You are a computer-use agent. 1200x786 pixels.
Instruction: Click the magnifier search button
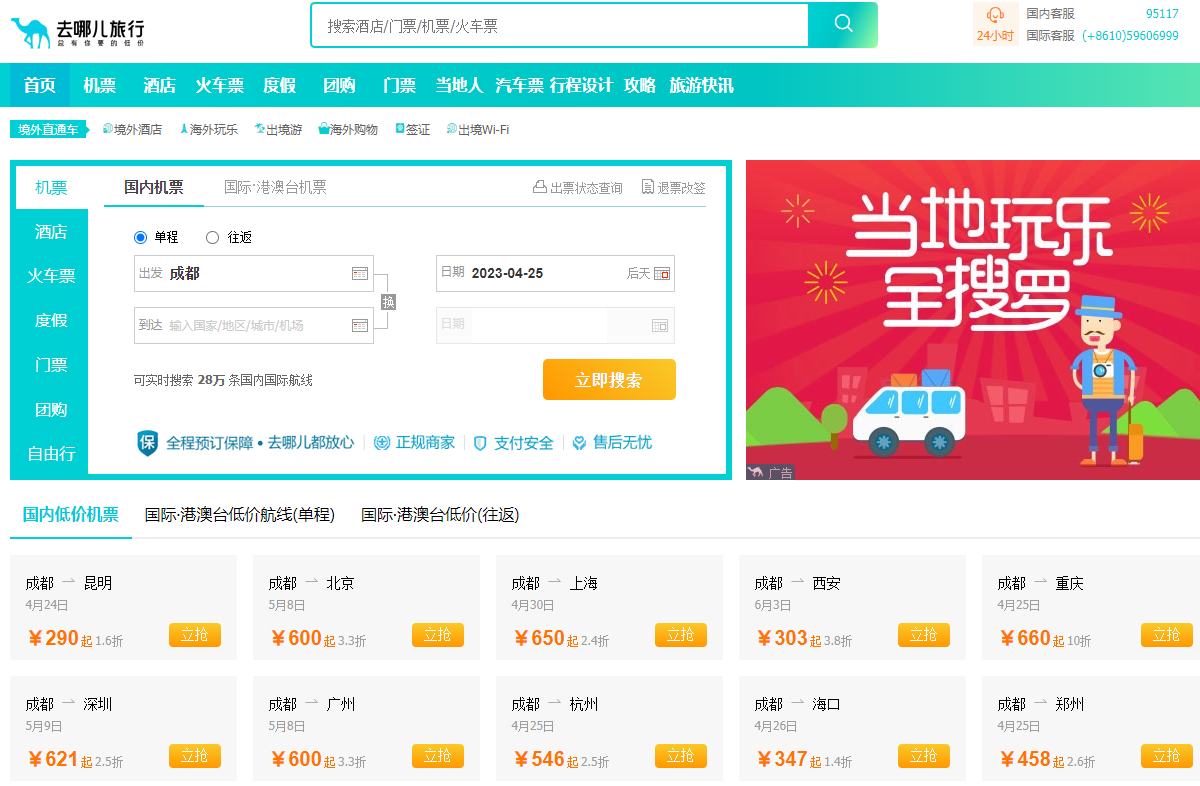(x=843, y=25)
